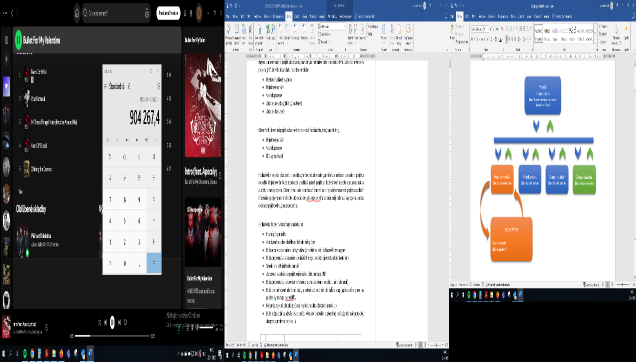Viewport: 636px width, 362px height.
Task: Click the blue equals button in Calculator
Action: point(154,263)
